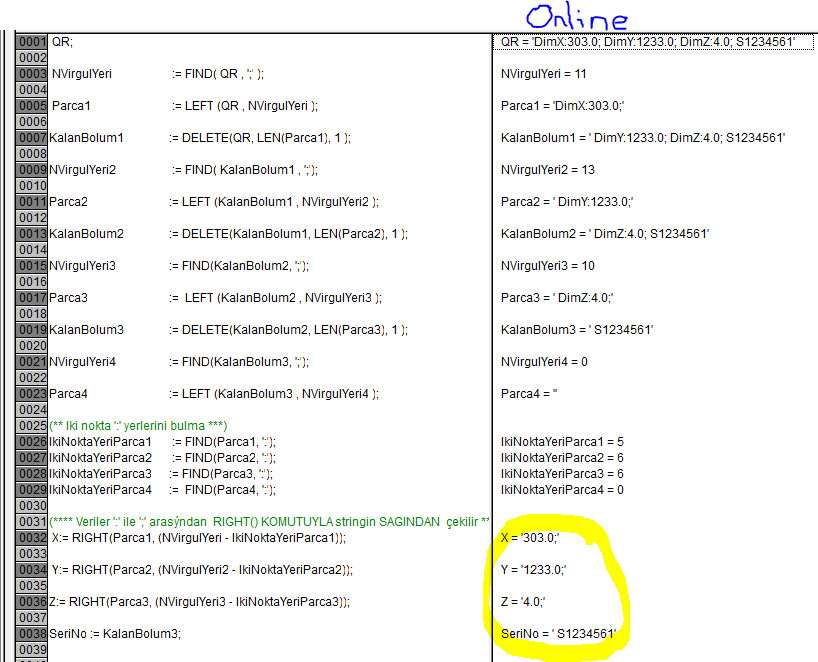The image size is (818, 662).
Task: Select the online value 'NVirgulYeri = 11'
Action: (x=544, y=74)
